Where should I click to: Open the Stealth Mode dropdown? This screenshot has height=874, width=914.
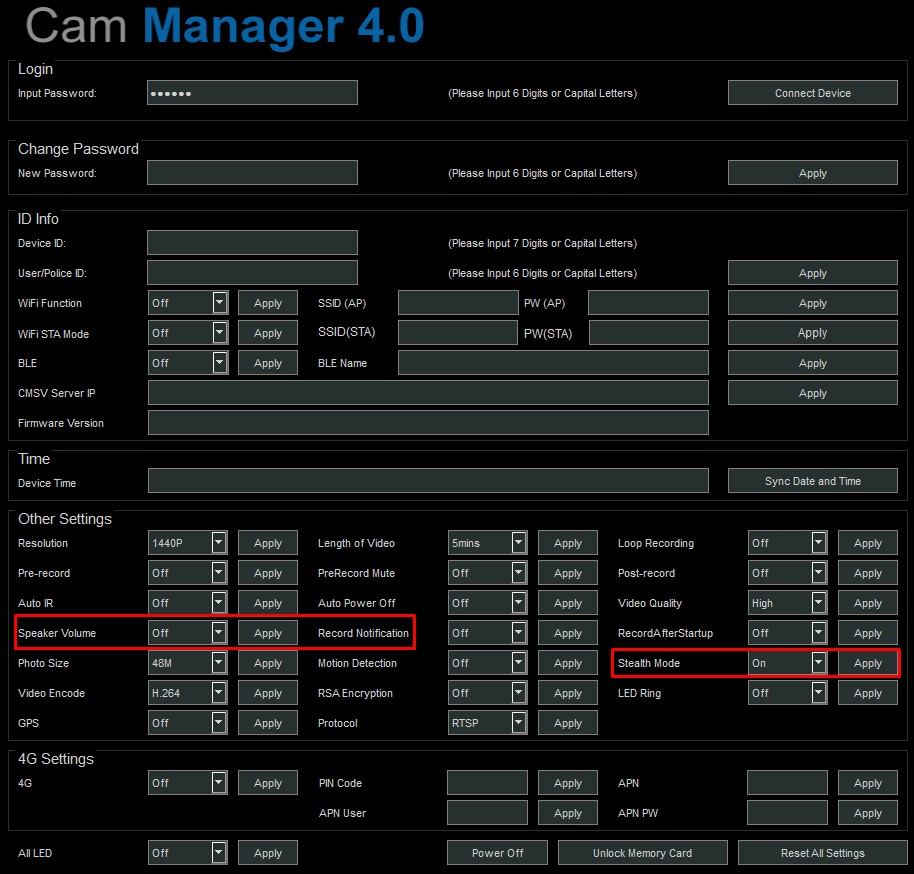click(x=788, y=663)
